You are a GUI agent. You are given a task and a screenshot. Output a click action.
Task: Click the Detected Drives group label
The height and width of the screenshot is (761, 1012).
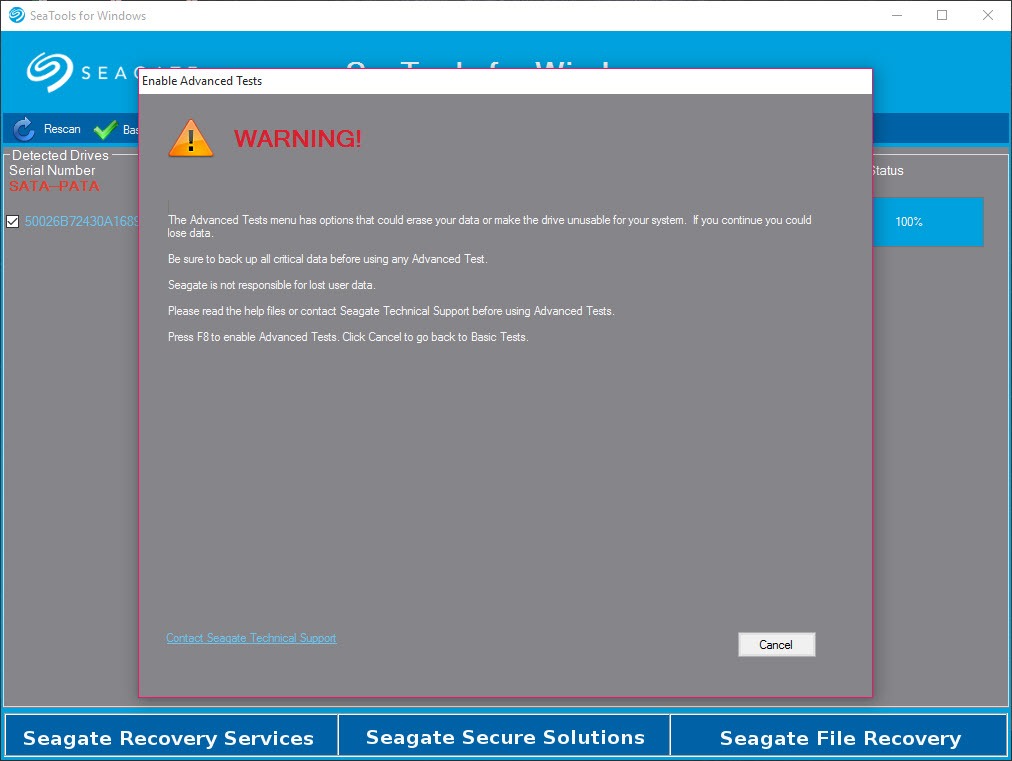pyautogui.click(x=60, y=155)
